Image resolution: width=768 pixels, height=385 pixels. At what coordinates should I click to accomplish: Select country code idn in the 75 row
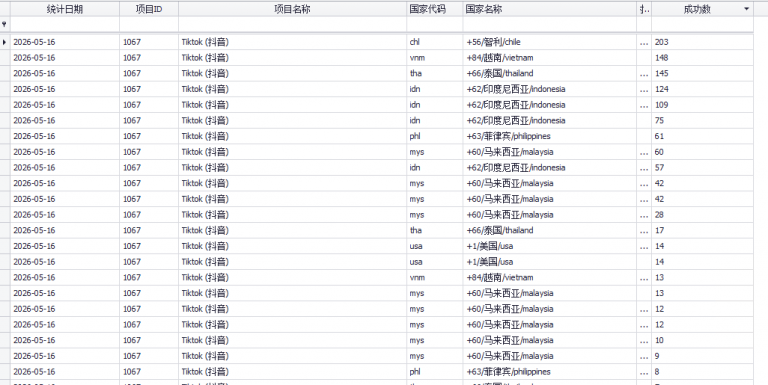point(434,120)
